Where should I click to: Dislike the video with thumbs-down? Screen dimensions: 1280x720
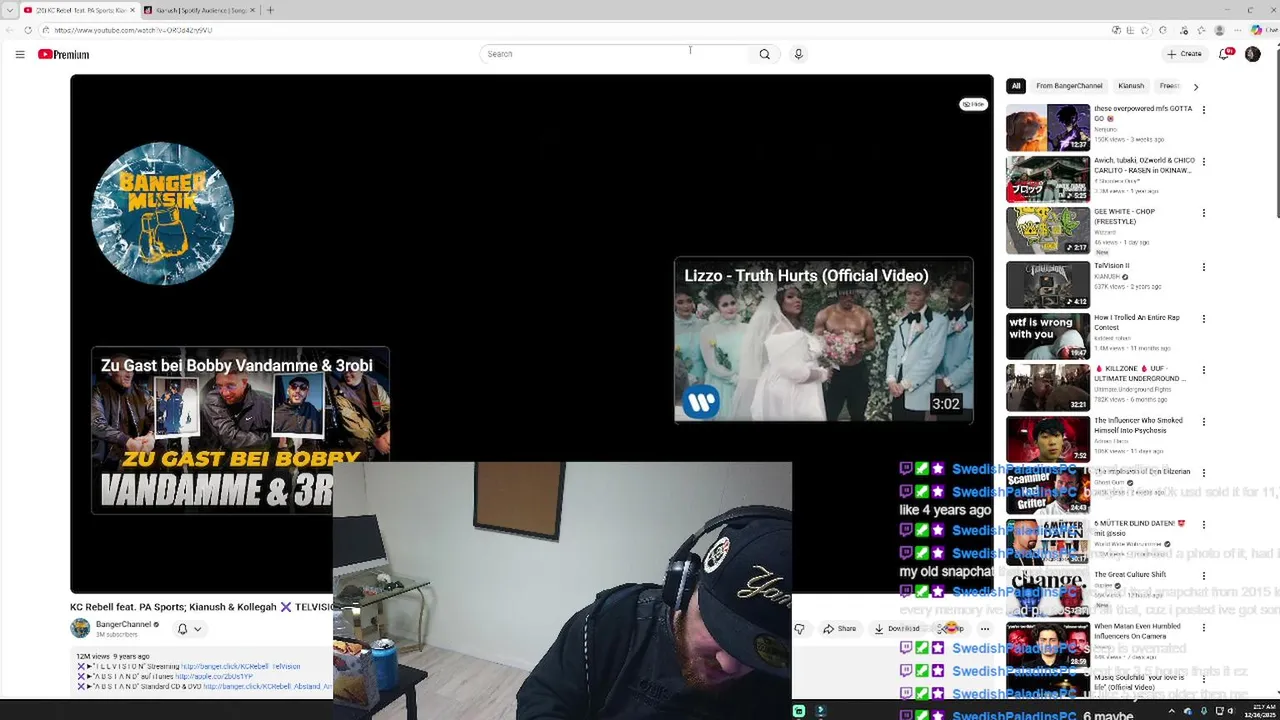coord(799,629)
